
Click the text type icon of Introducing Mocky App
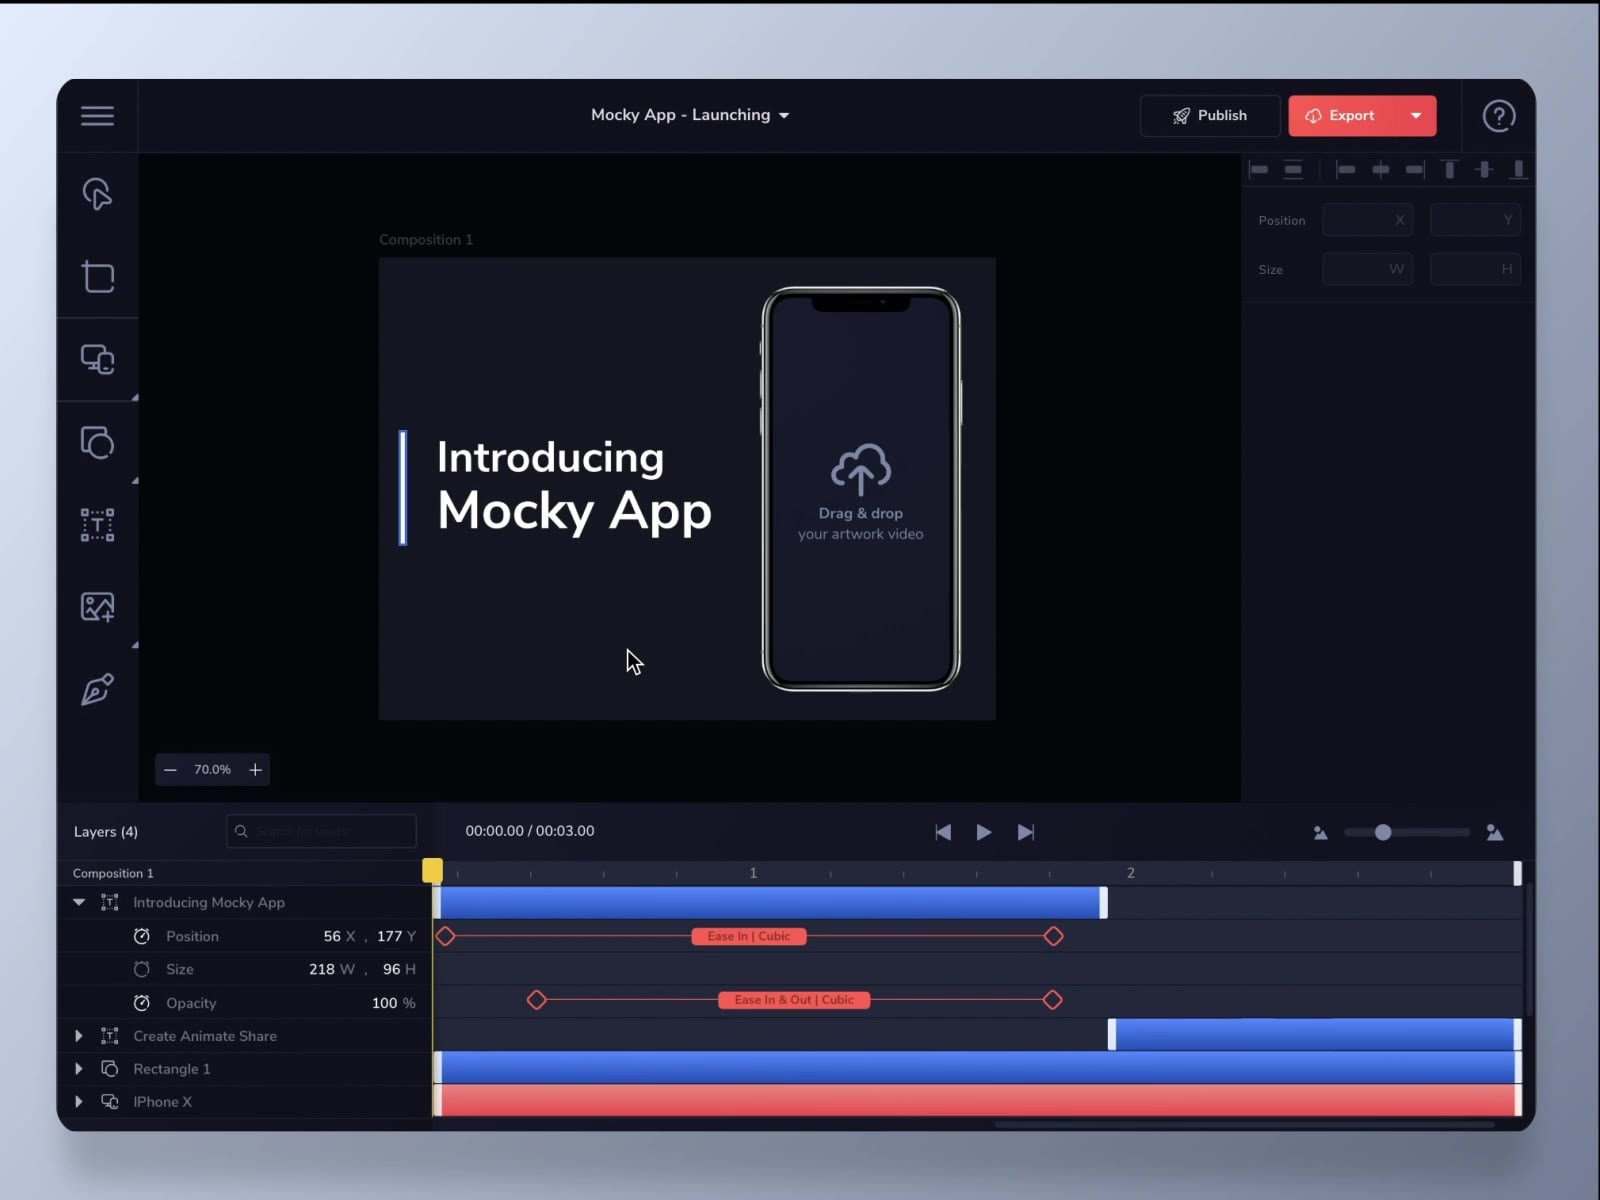pos(110,903)
